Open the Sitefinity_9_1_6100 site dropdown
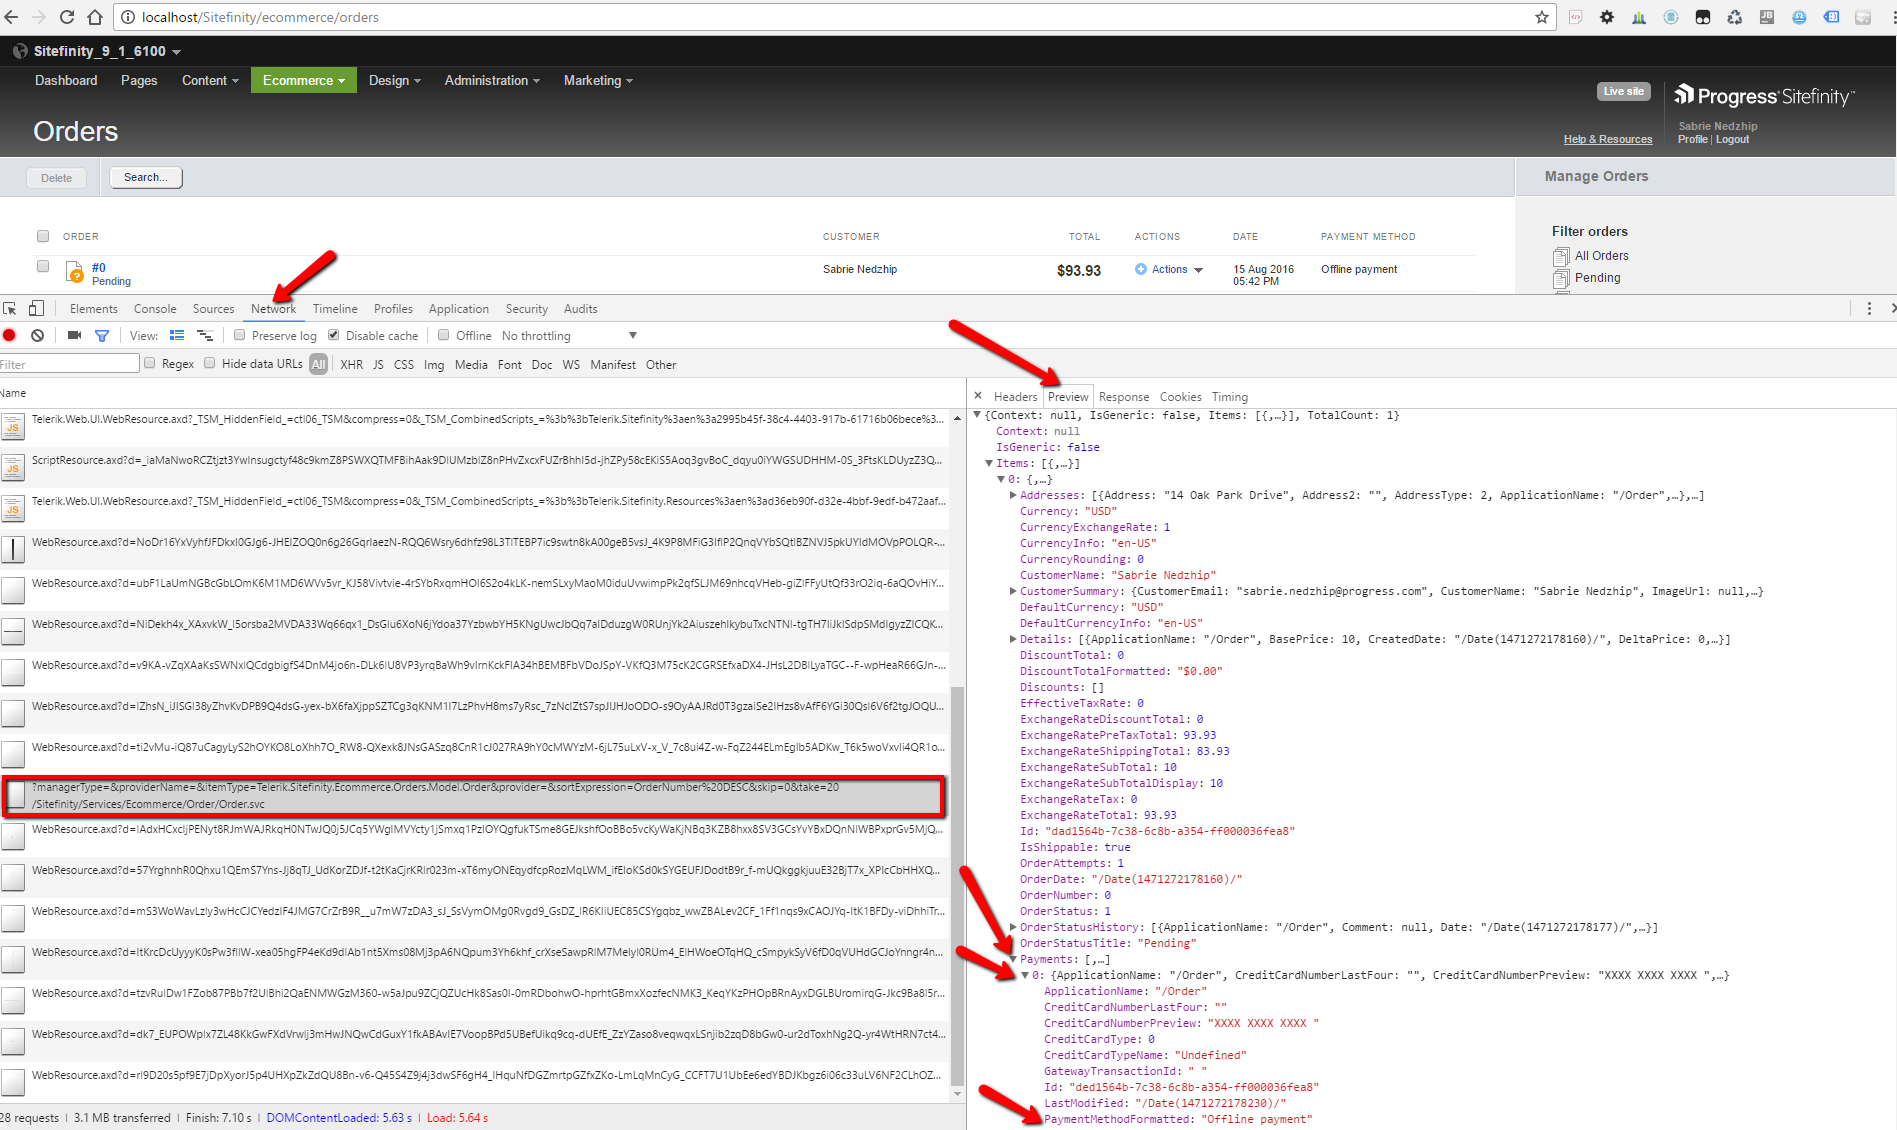The image size is (1897, 1130). point(107,51)
